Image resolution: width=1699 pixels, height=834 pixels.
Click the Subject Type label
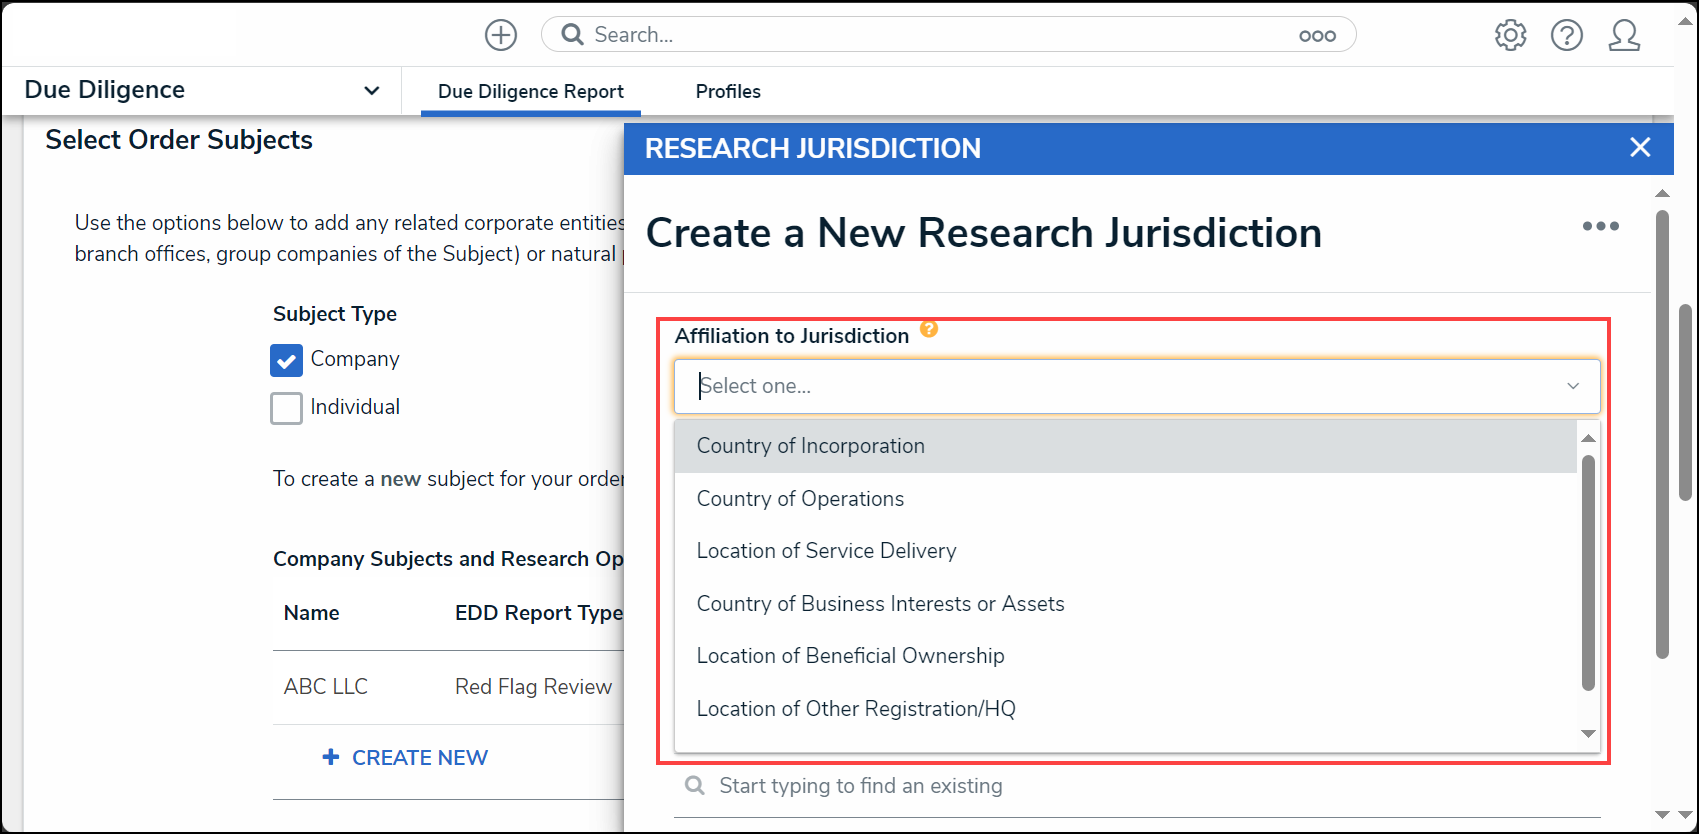pos(335,314)
